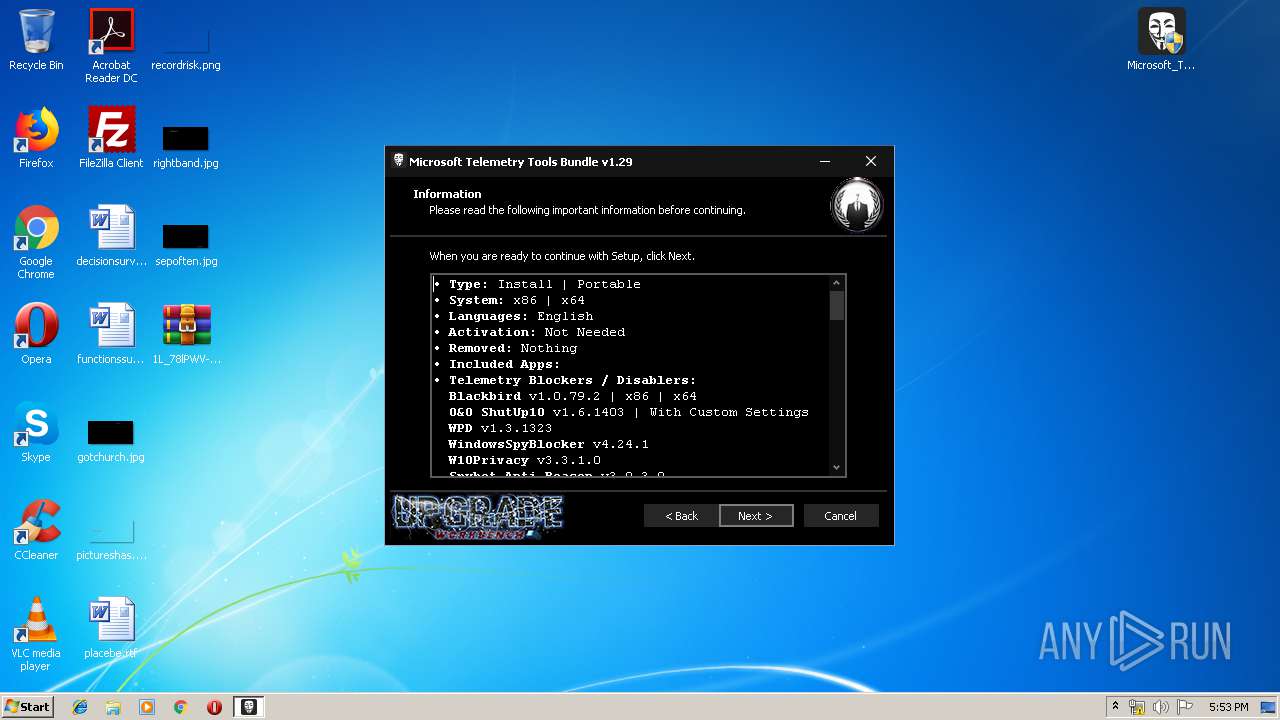Click the 'Information' heading in installer
Image resolution: width=1280 pixels, height=720 pixels.
coord(447,194)
